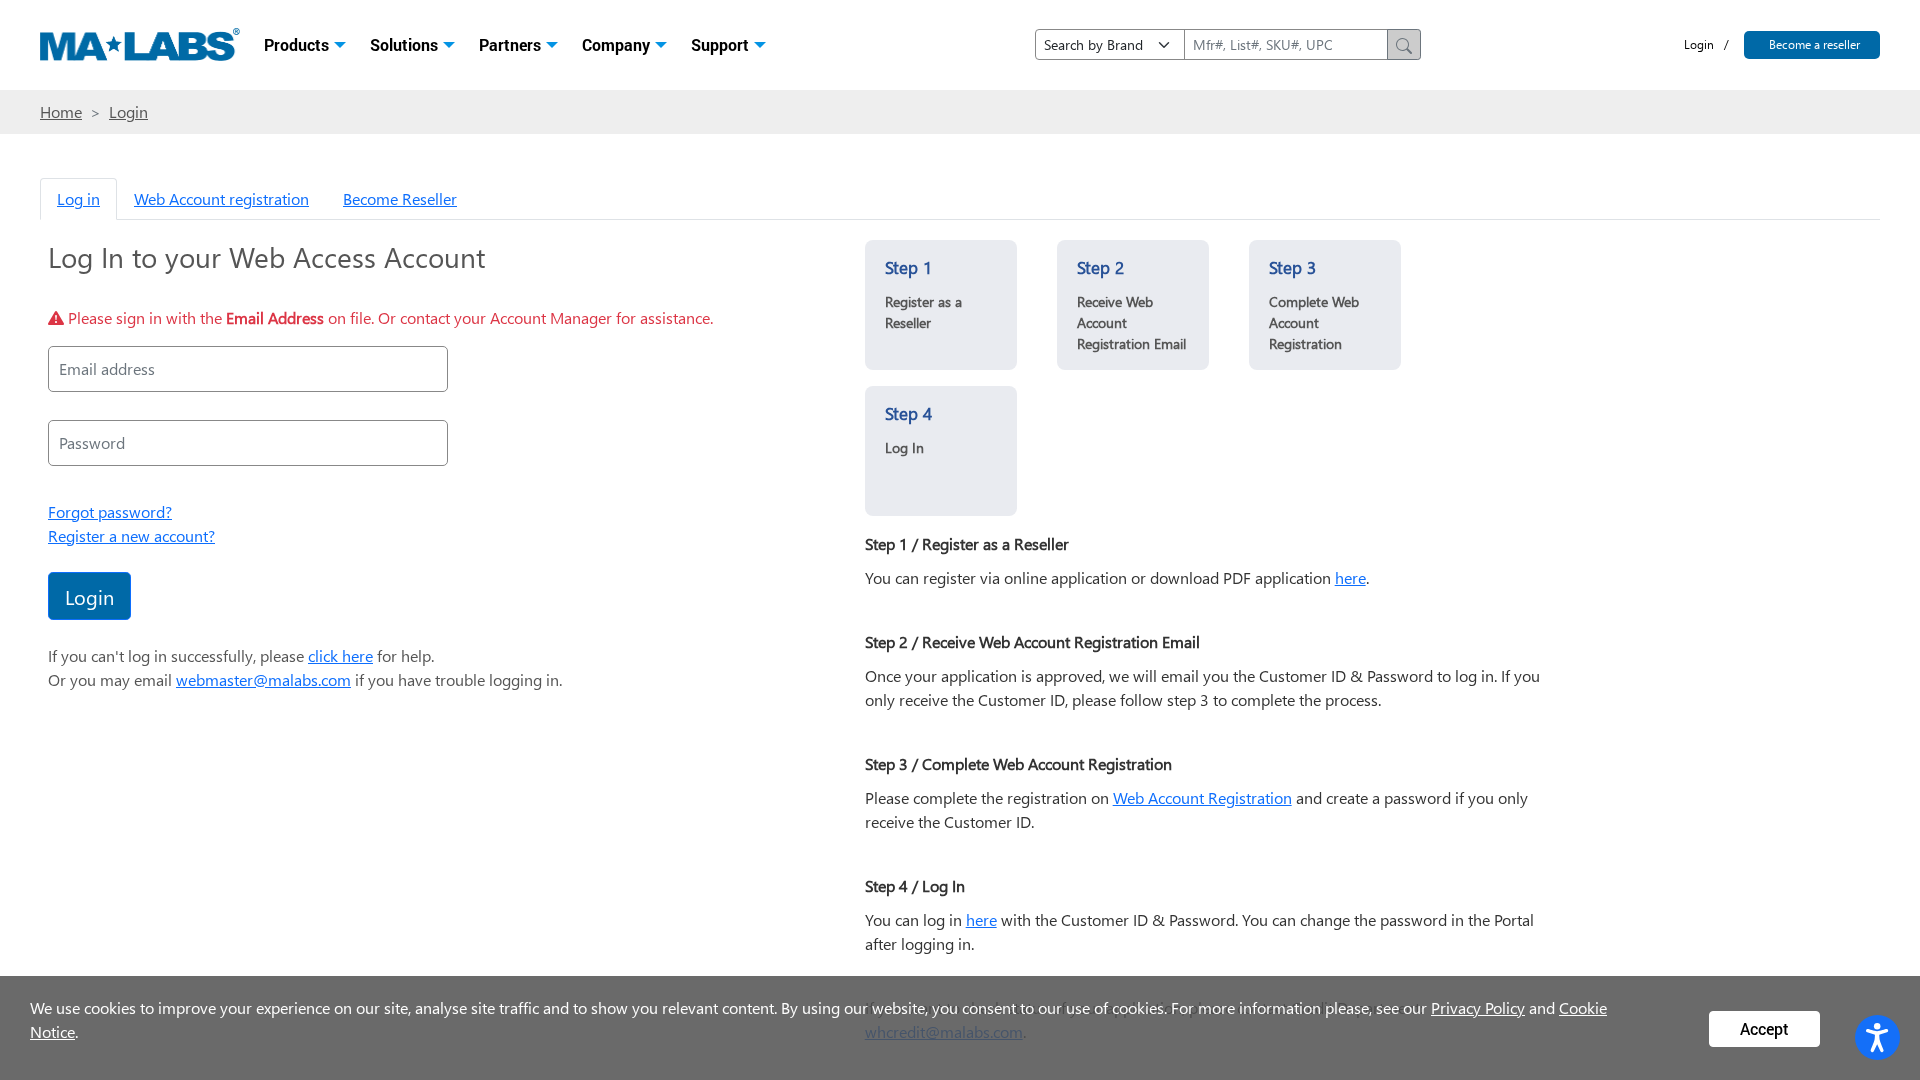Viewport: 1920px width, 1080px height.
Task: Switch to Web Account registration tab
Action: (221, 199)
